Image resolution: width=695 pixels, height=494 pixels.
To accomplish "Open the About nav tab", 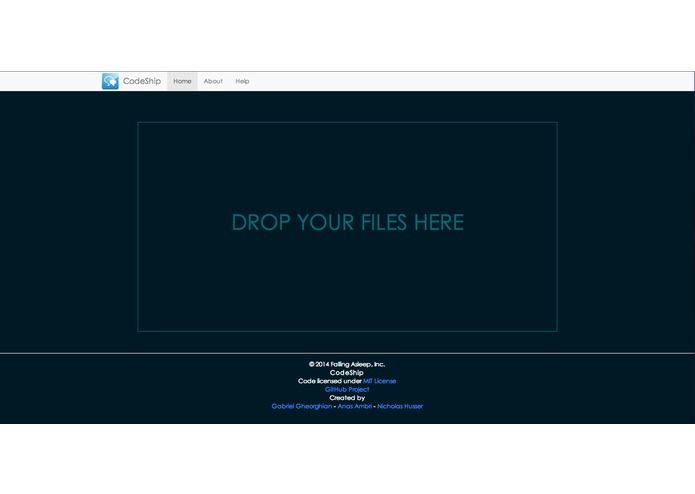I will click(213, 81).
